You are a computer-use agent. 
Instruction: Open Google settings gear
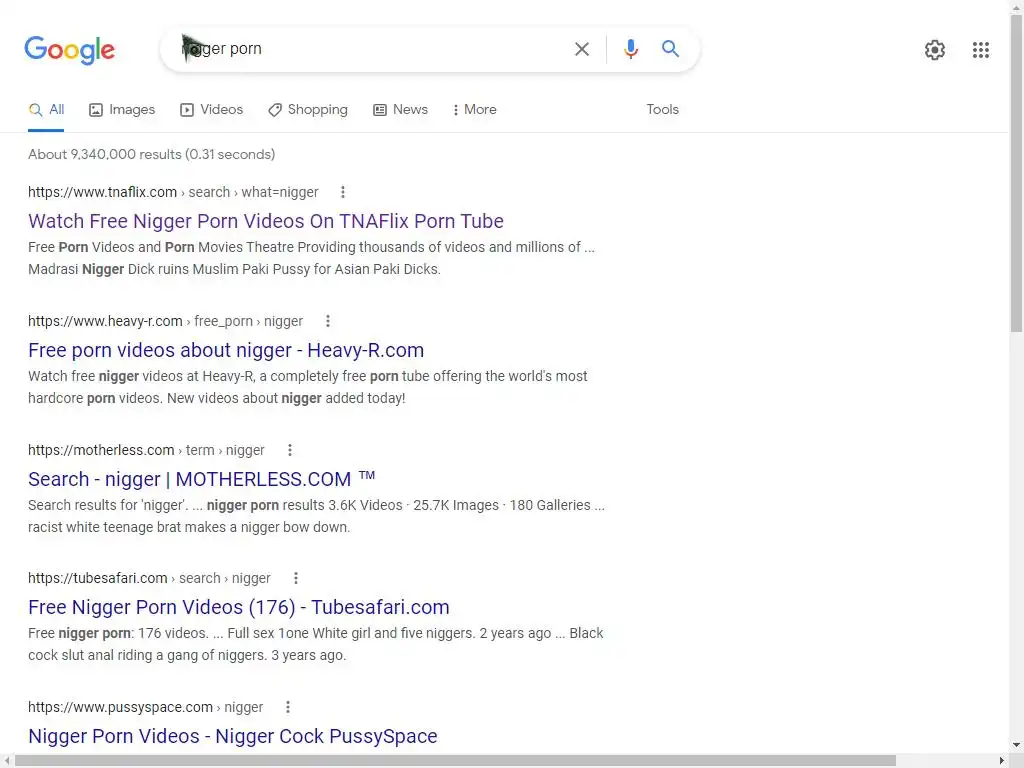coord(935,50)
